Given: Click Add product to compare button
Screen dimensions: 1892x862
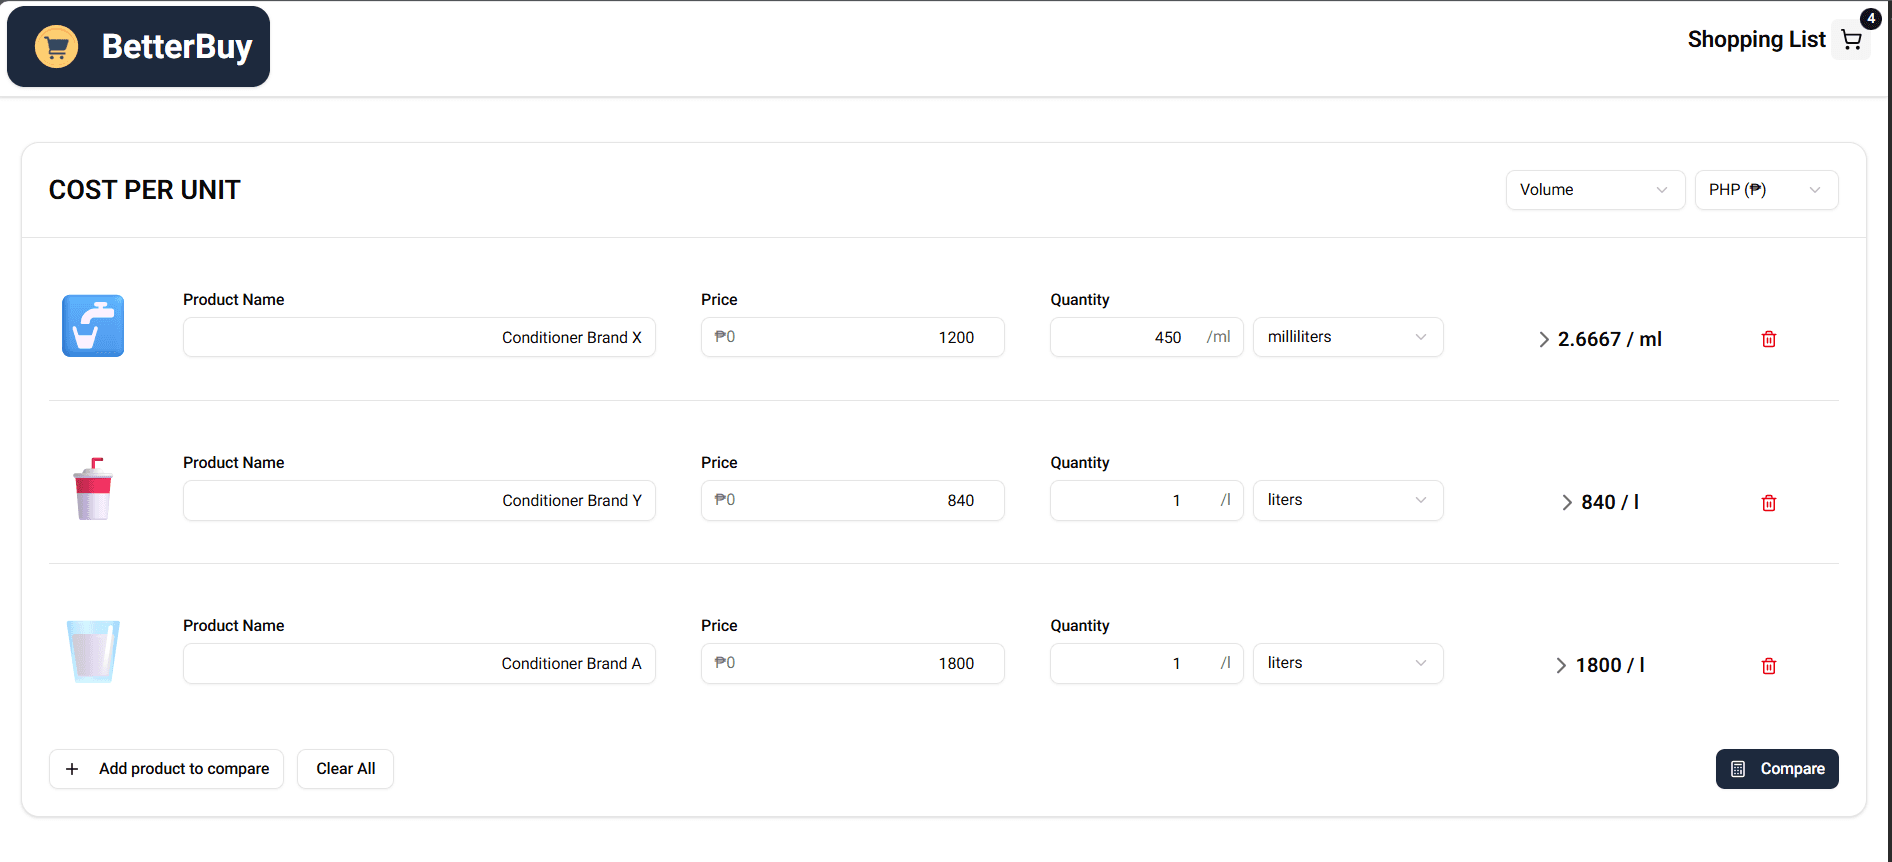Looking at the screenshot, I should 166,769.
